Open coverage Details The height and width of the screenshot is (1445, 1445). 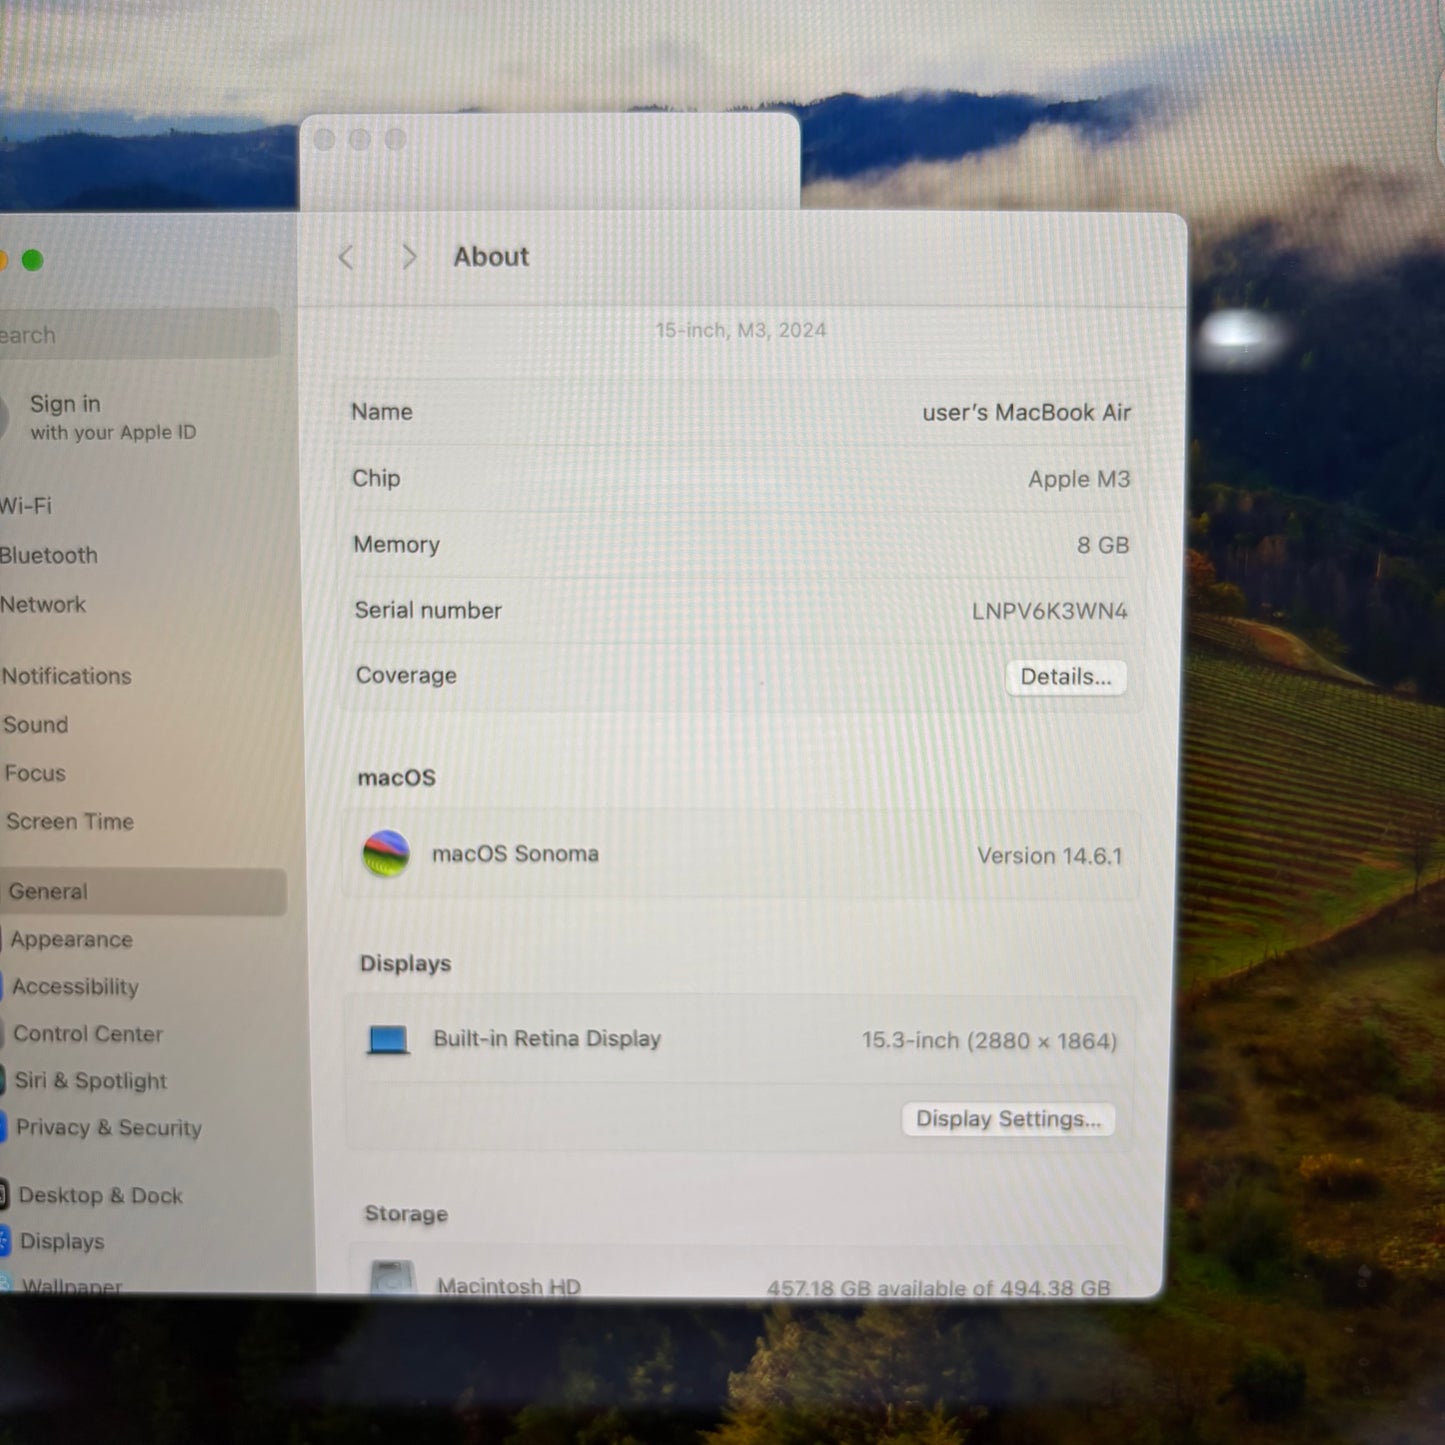click(x=1066, y=677)
